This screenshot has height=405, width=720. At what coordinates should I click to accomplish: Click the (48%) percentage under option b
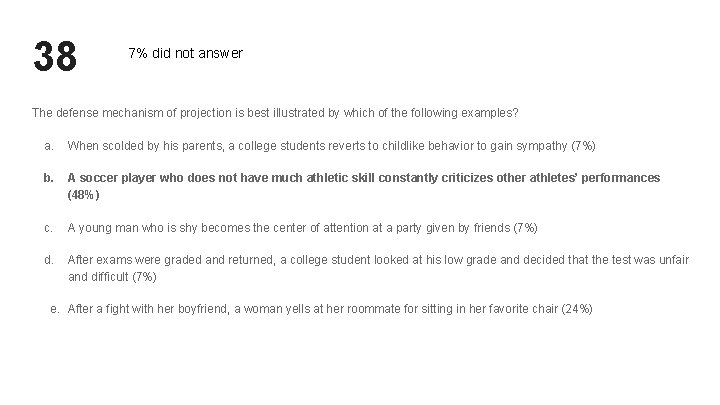pos(84,195)
